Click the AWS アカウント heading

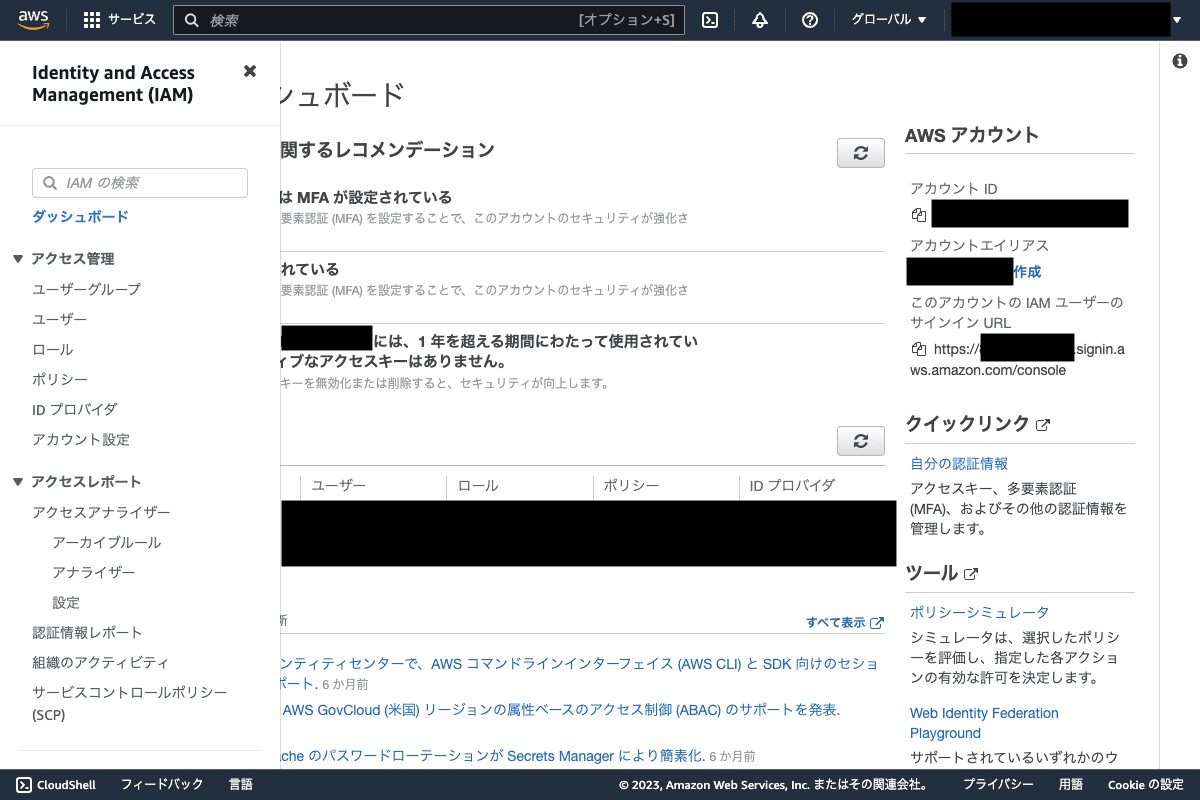[972, 135]
